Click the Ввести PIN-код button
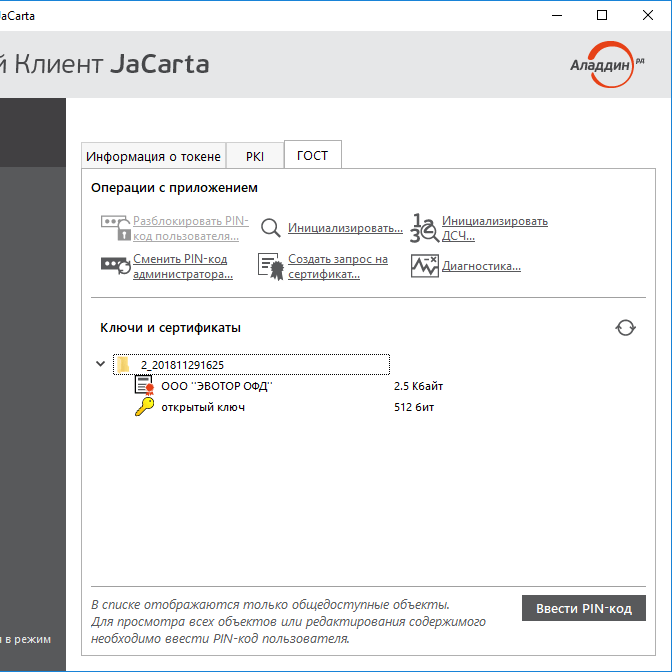This screenshot has height=672, width=672. (x=584, y=608)
